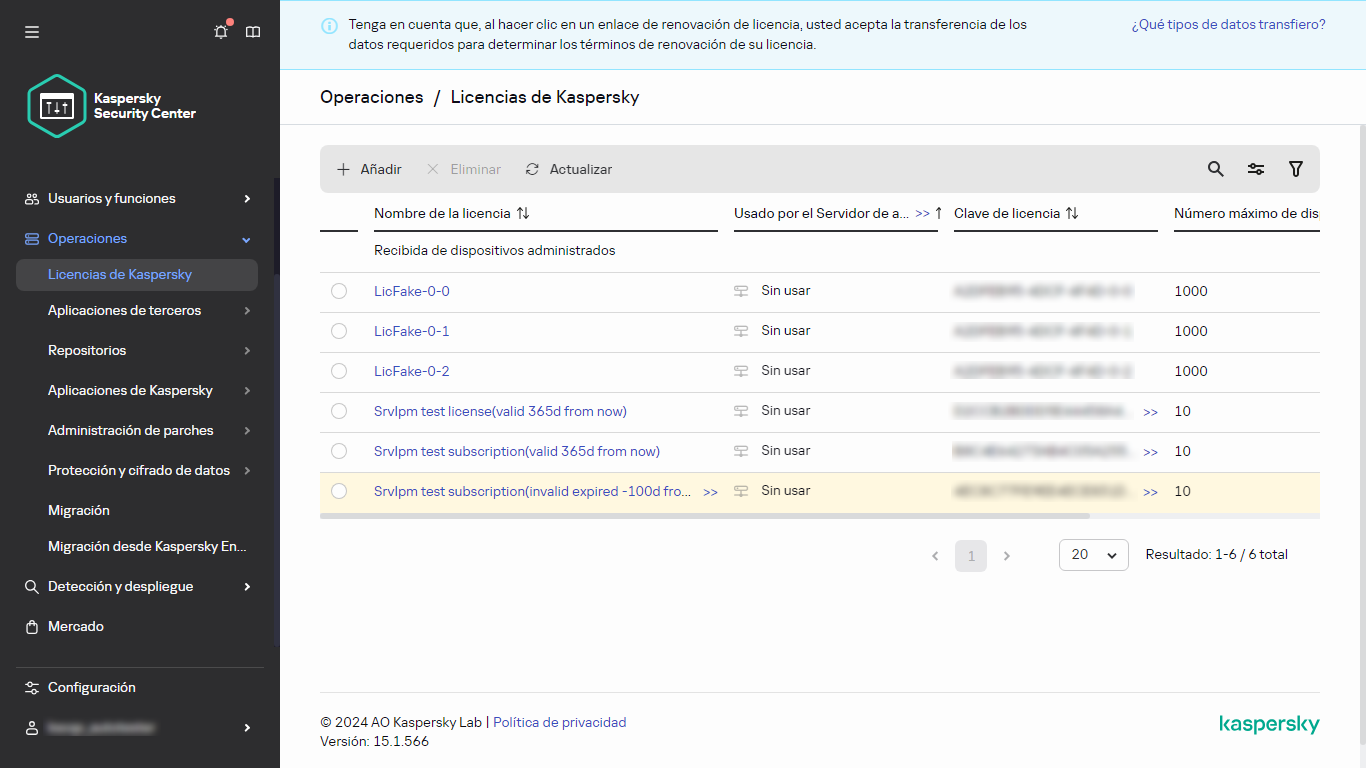Open the page size dropdown showing 20
1366x768 pixels.
click(1093, 554)
